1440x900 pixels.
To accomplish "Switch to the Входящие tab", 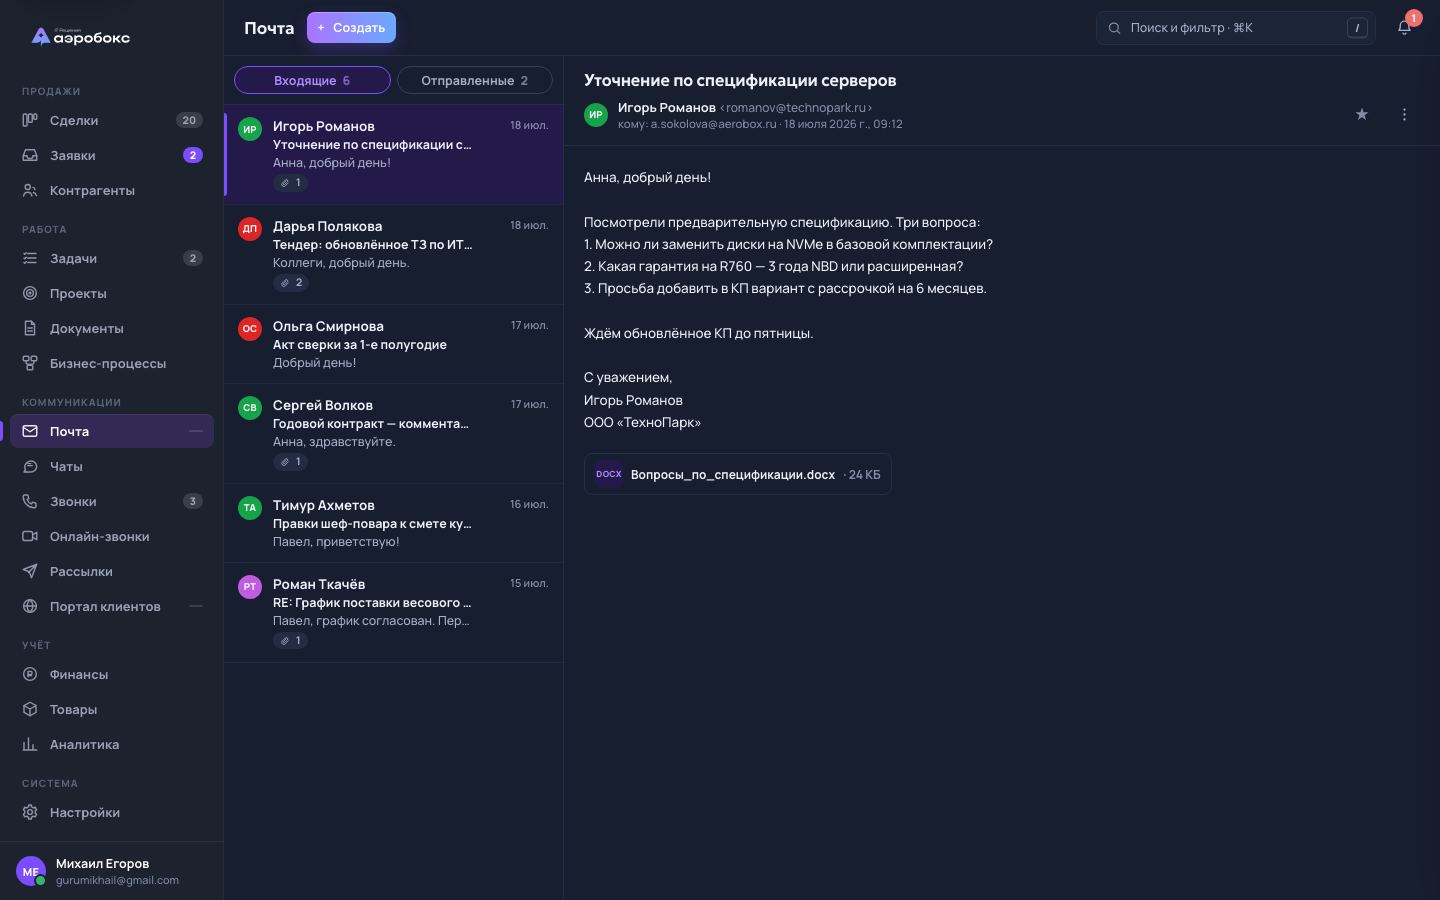I will pyautogui.click(x=312, y=80).
